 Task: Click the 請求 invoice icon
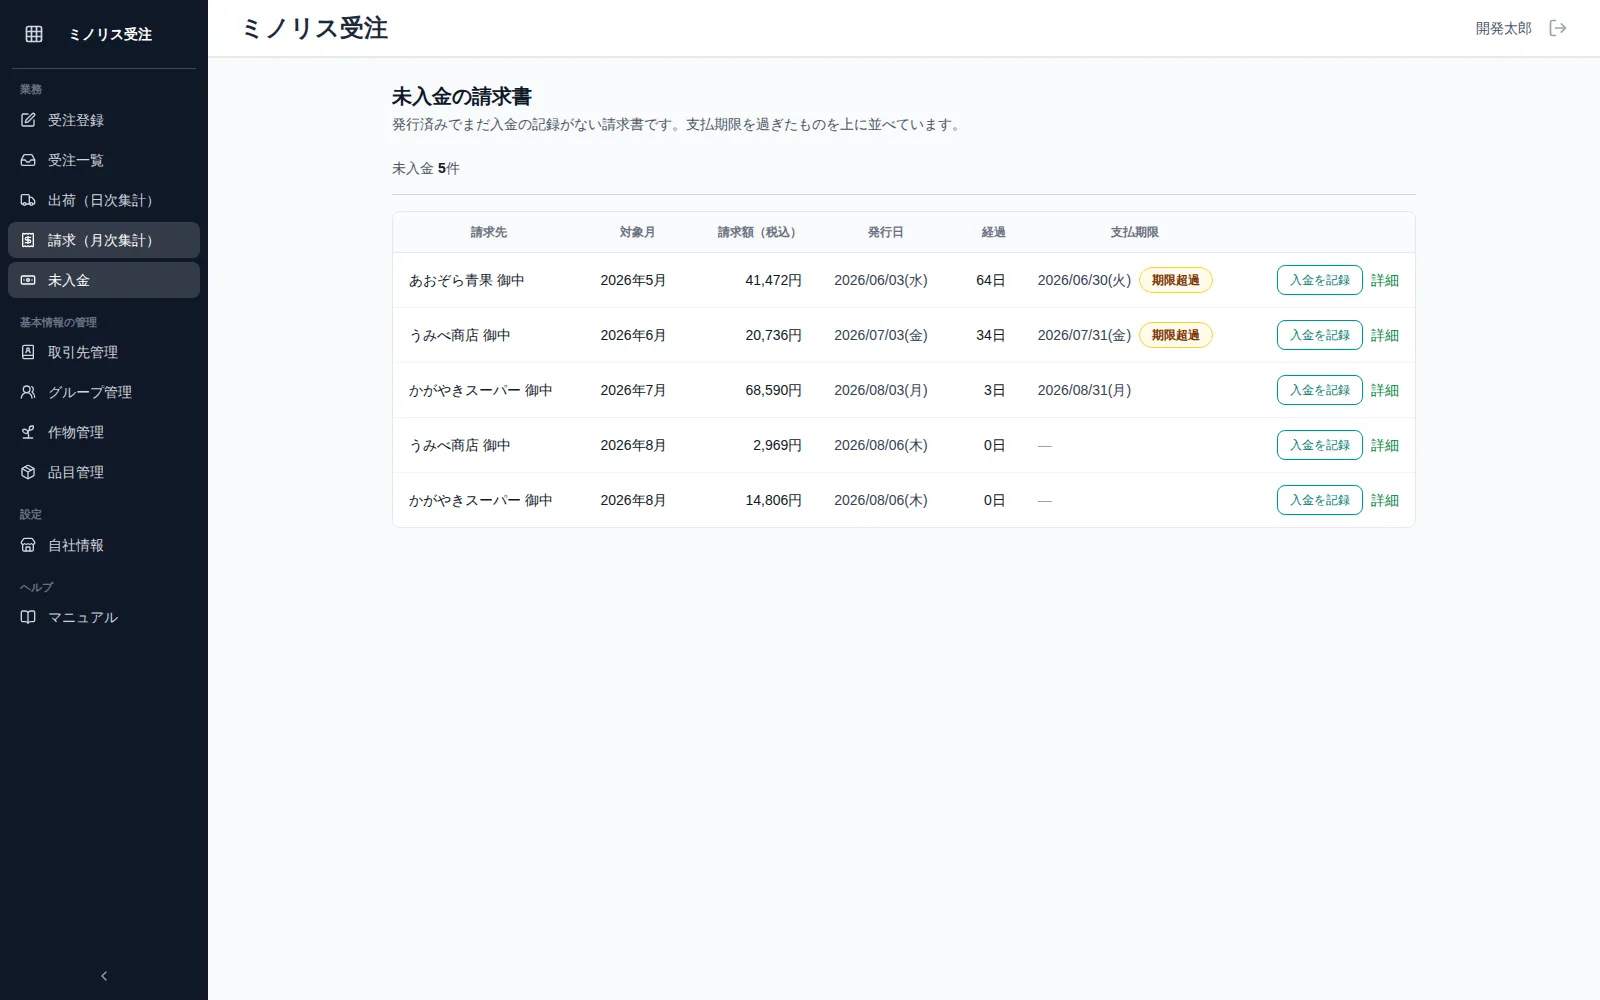(28, 240)
